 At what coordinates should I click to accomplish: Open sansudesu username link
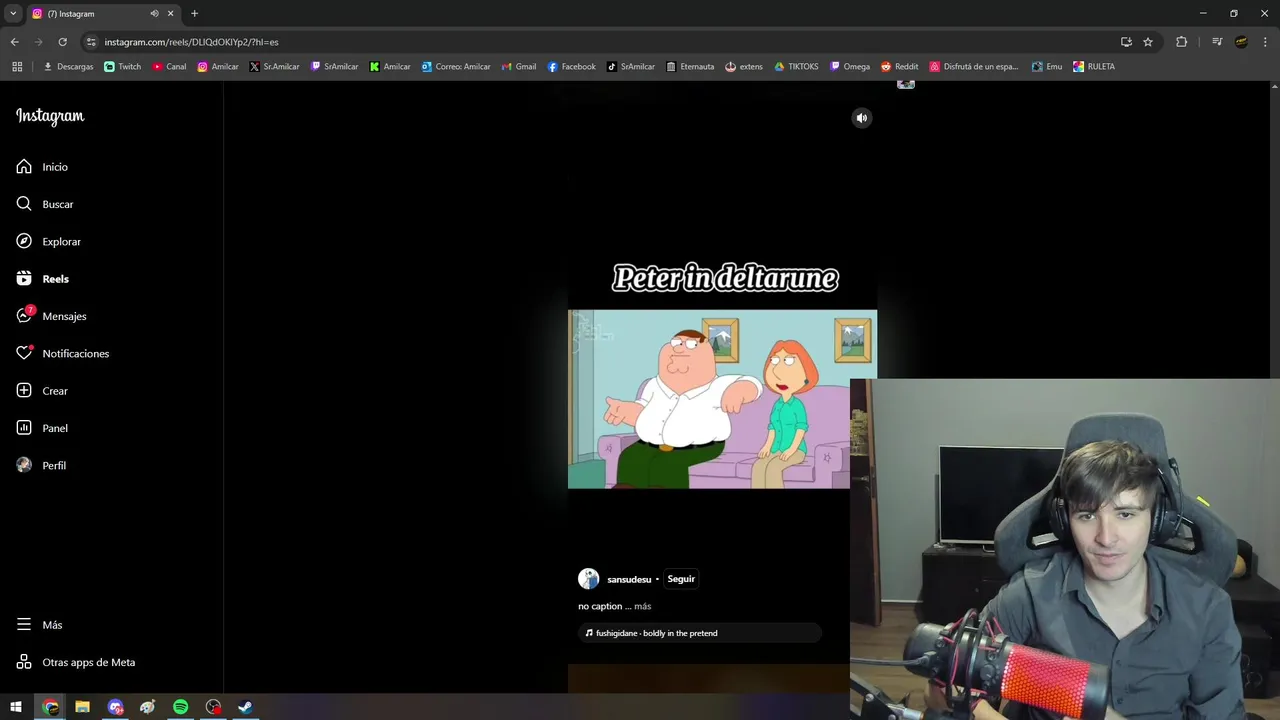[629, 580]
